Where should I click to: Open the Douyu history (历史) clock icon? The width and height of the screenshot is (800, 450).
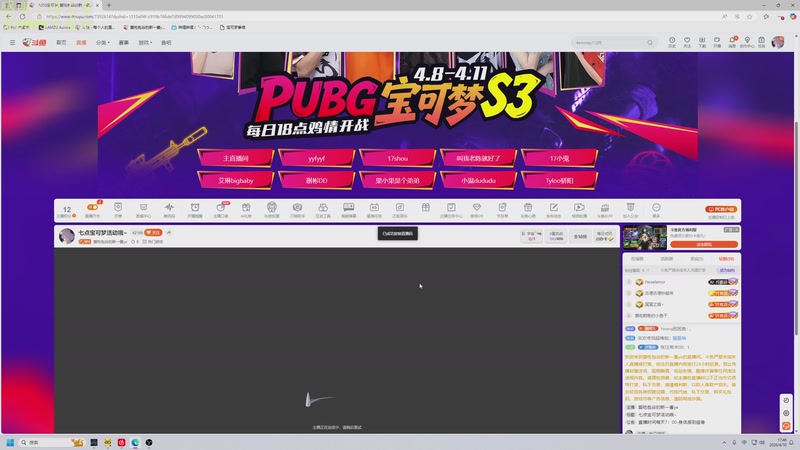[x=672, y=42]
